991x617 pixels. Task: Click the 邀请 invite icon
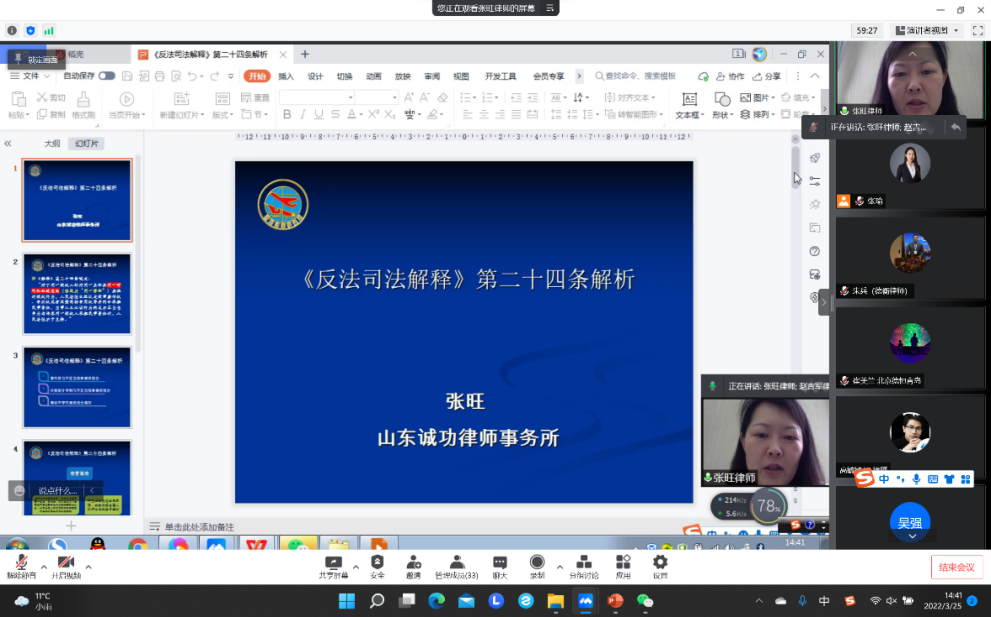[x=413, y=563]
